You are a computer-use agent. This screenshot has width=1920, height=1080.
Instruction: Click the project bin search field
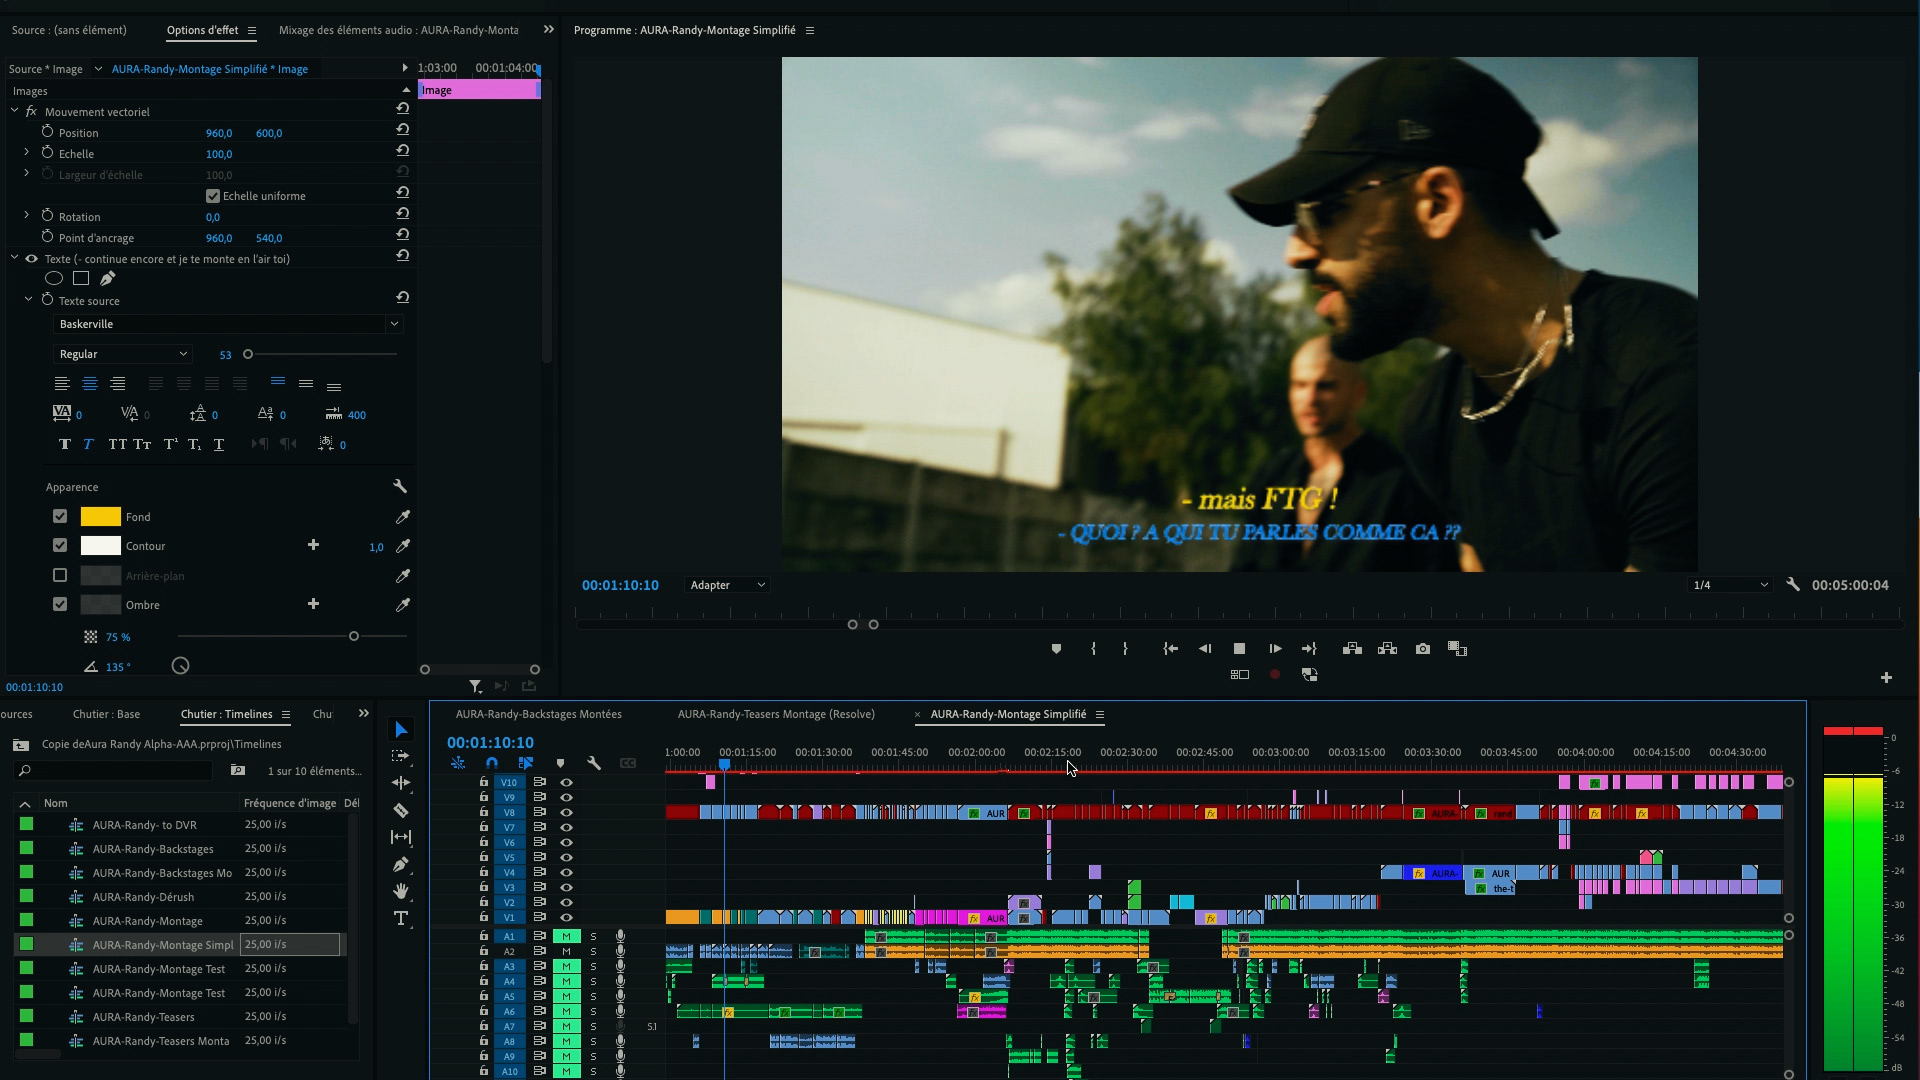pos(116,771)
